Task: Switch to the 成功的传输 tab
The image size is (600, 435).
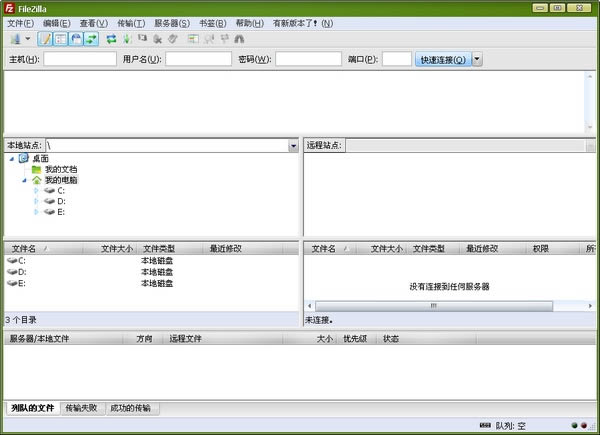Action: (x=130, y=408)
